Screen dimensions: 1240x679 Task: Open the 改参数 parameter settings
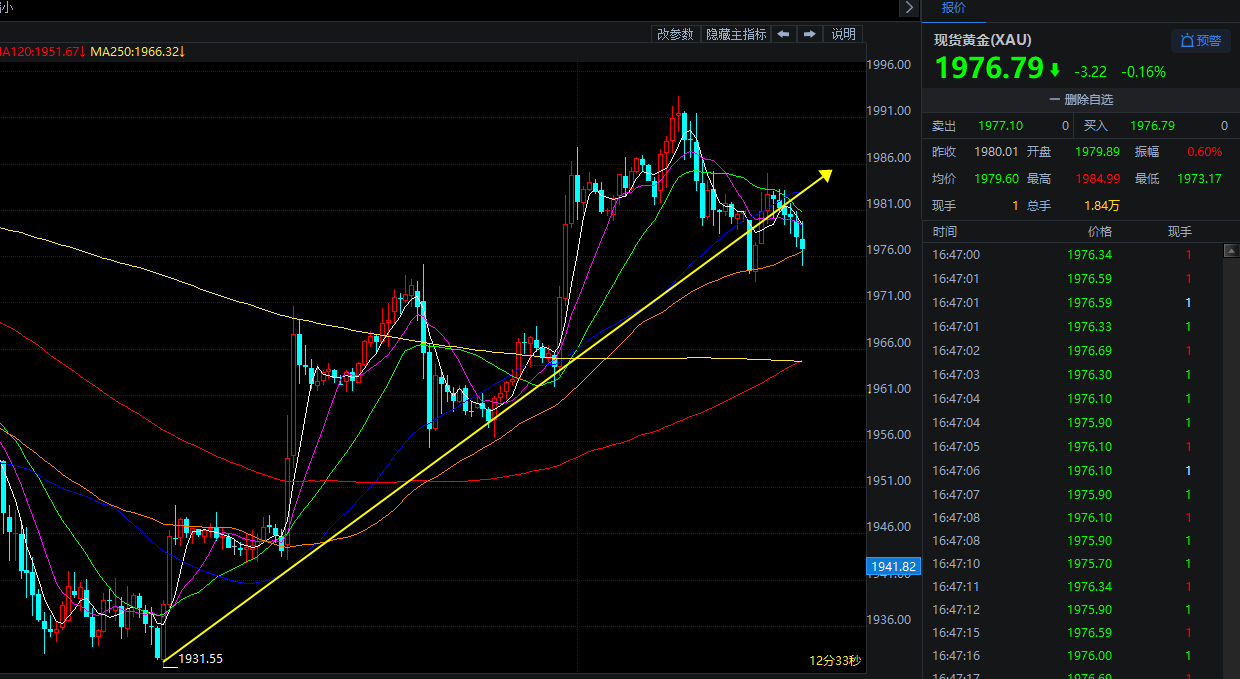click(x=675, y=34)
